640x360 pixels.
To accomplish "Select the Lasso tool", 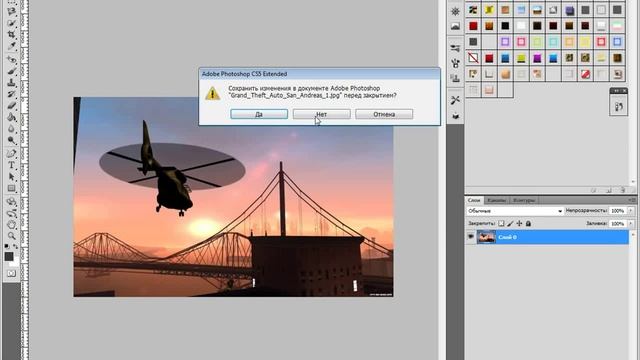I will tap(11, 11).
